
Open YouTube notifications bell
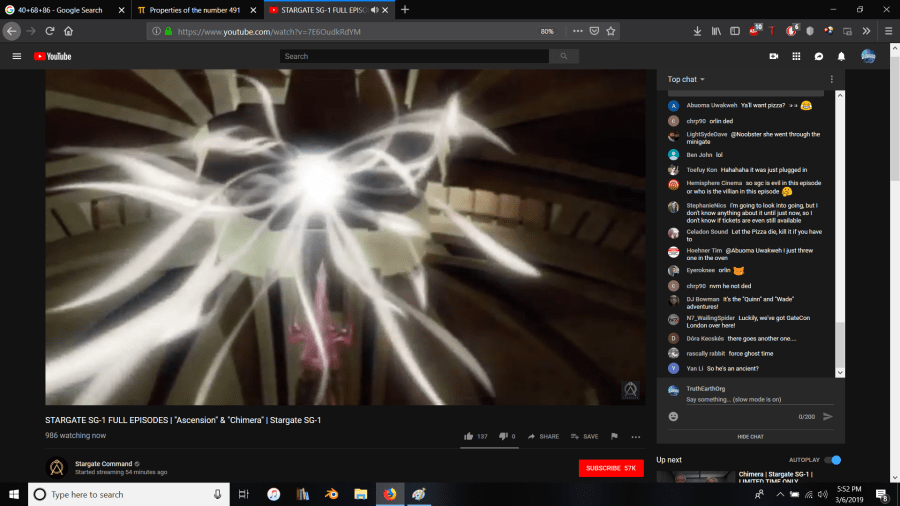[841, 56]
